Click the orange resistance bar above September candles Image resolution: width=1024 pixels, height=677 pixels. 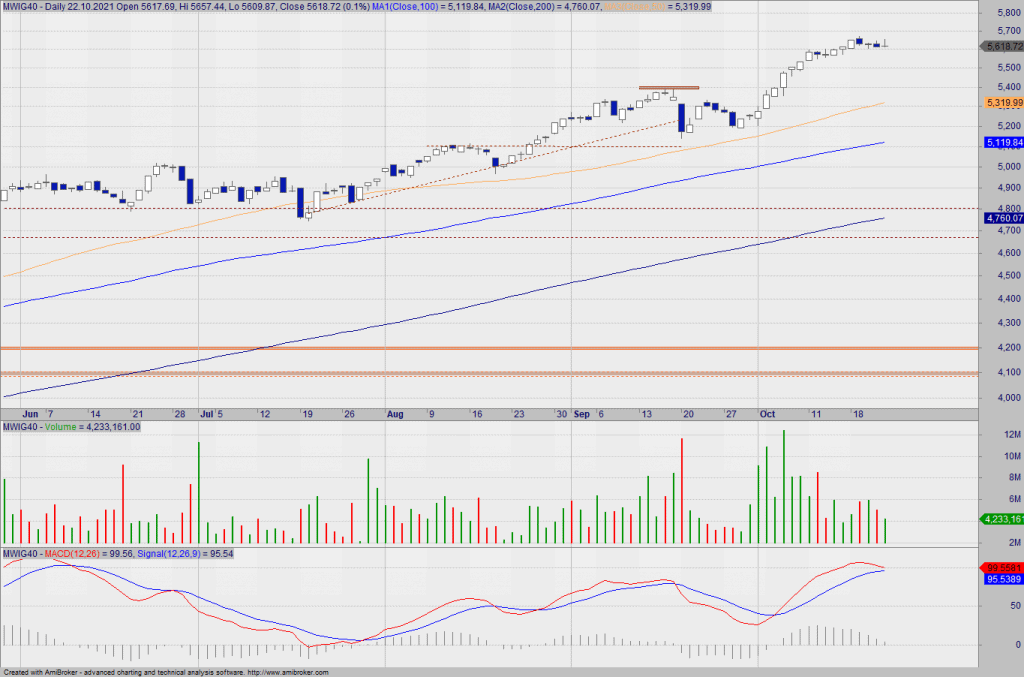[x=668, y=88]
